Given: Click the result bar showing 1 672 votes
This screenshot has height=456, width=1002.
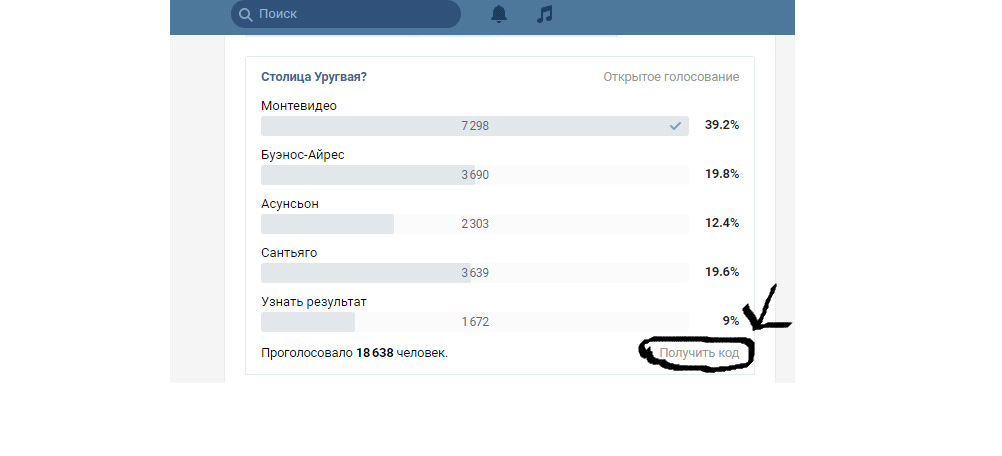Looking at the screenshot, I should click(474, 322).
